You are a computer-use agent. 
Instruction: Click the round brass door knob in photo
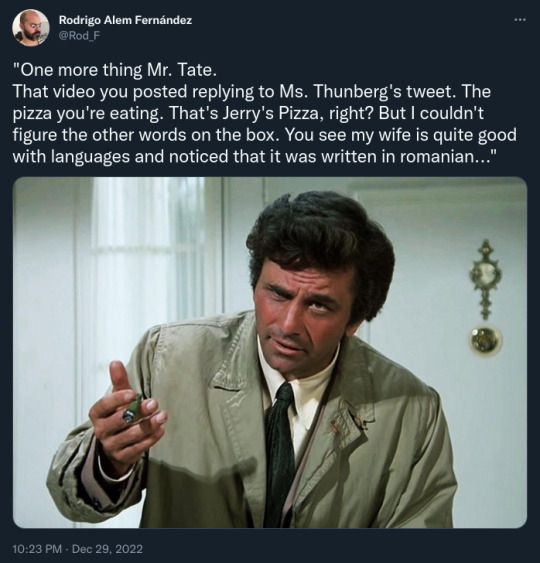[485, 340]
